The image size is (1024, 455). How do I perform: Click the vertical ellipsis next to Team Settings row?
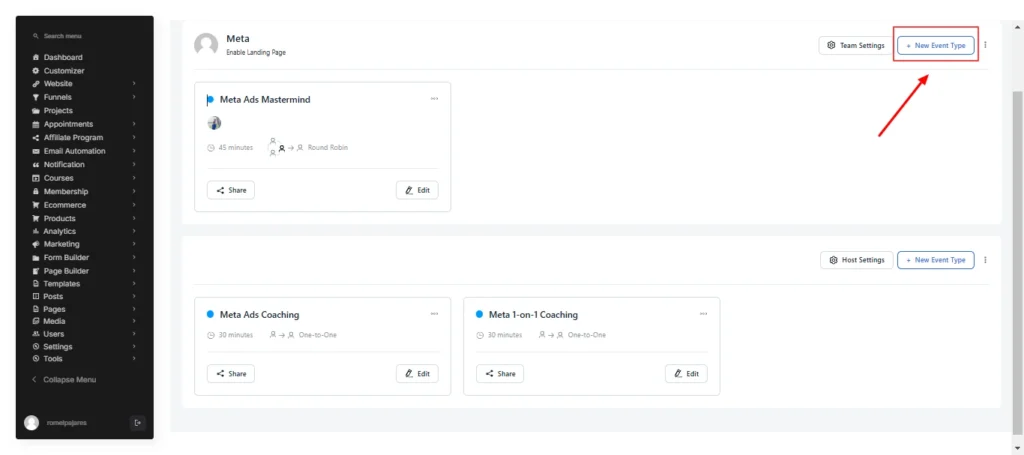[985, 45]
